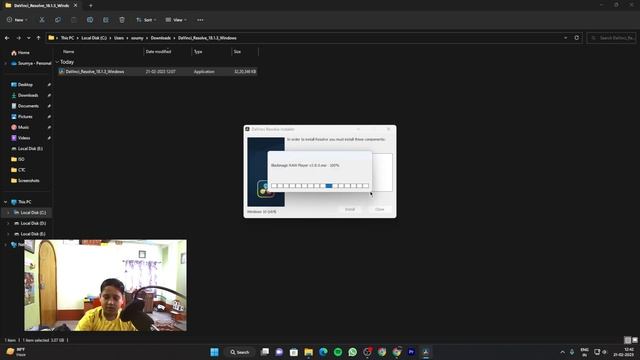Screen dimensions: 640x360
Task: Expand Local Disk (D:) tree node
Action: [8, 223]
